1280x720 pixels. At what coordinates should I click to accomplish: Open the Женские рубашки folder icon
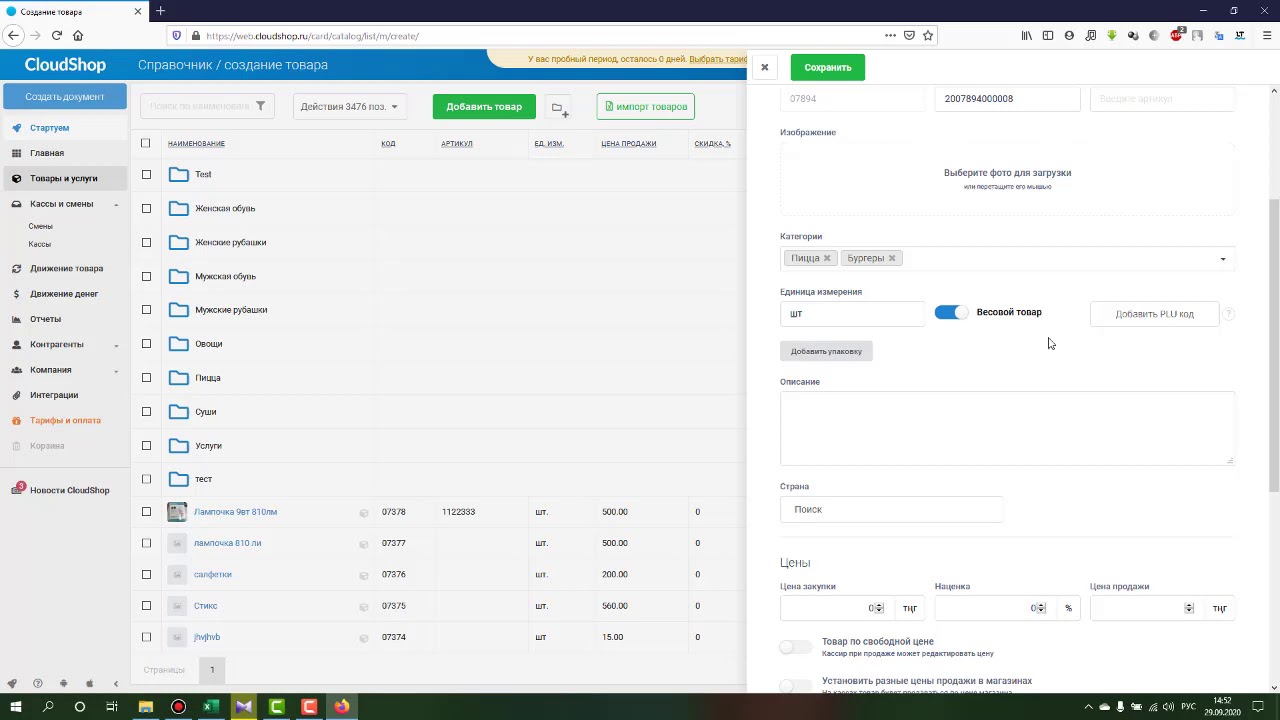pyautogui.click(x=179, y=242)
